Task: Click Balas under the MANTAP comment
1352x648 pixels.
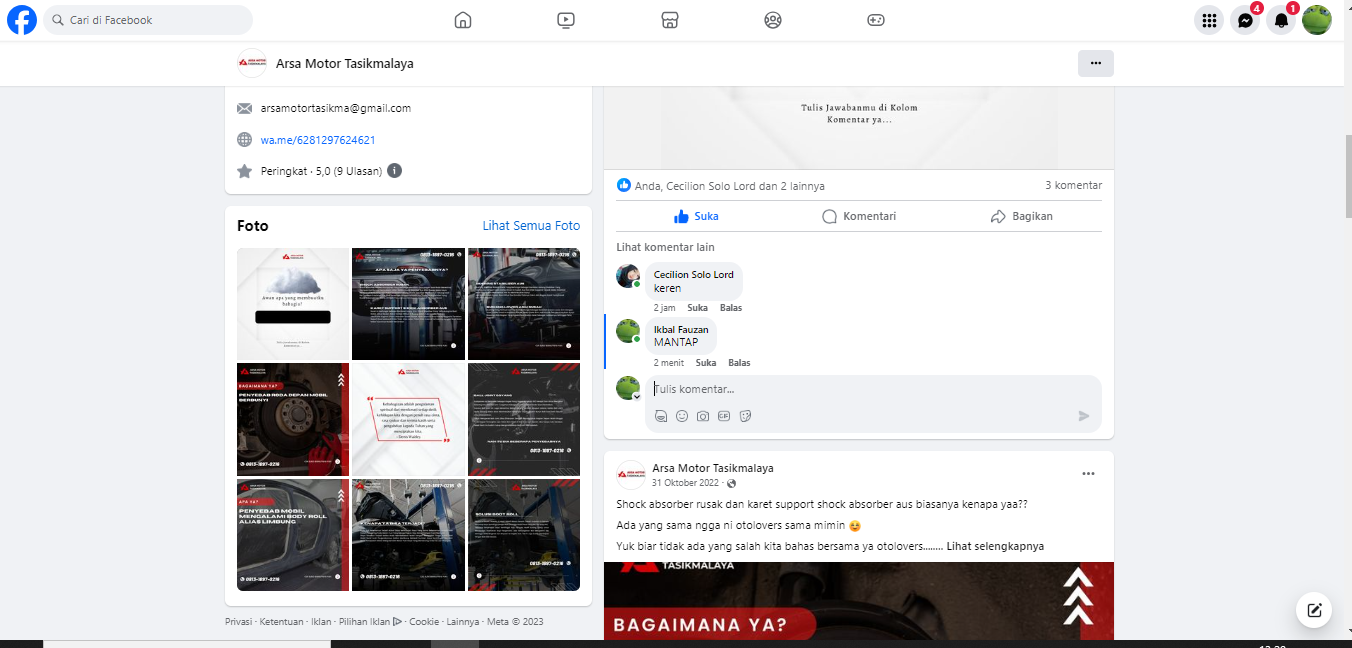Action: 739,363
